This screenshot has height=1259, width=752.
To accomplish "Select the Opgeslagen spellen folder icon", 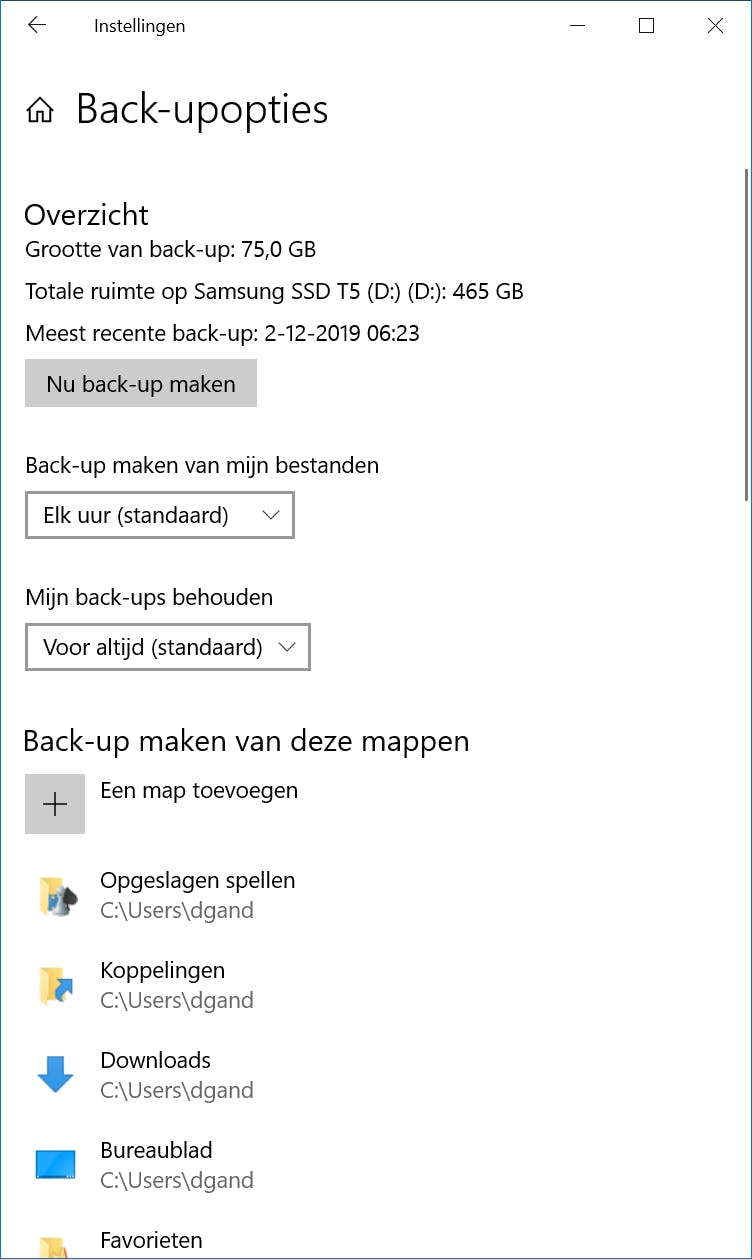I will point(55,895).
